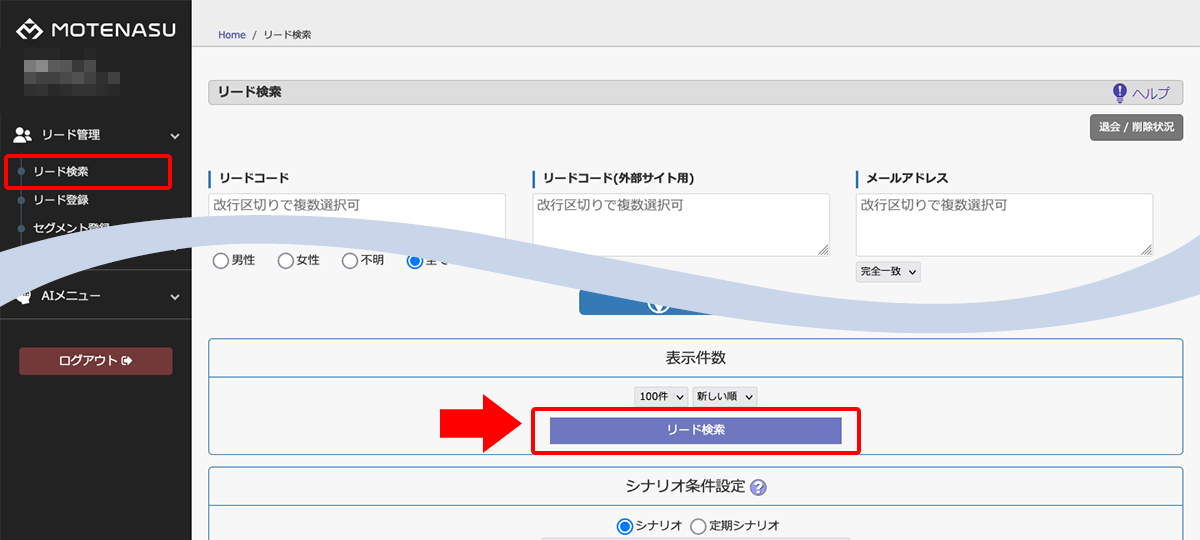Click the リード管理 people icon
The image size is (1200, 540).
[23, 135]
